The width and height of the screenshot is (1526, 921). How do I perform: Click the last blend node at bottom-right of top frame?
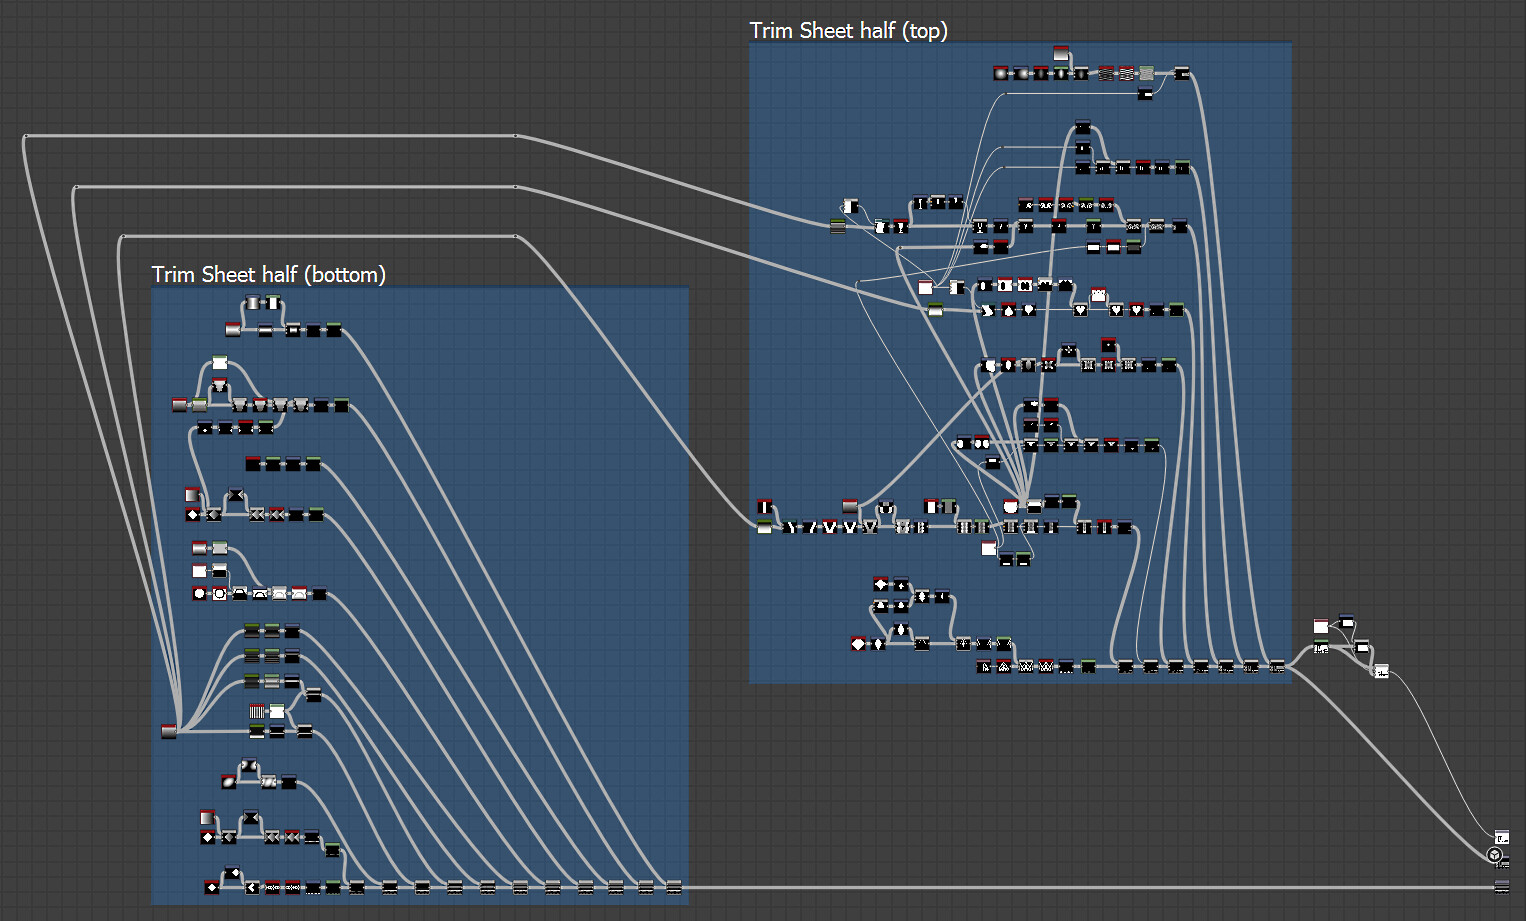tap(1277, 666)
